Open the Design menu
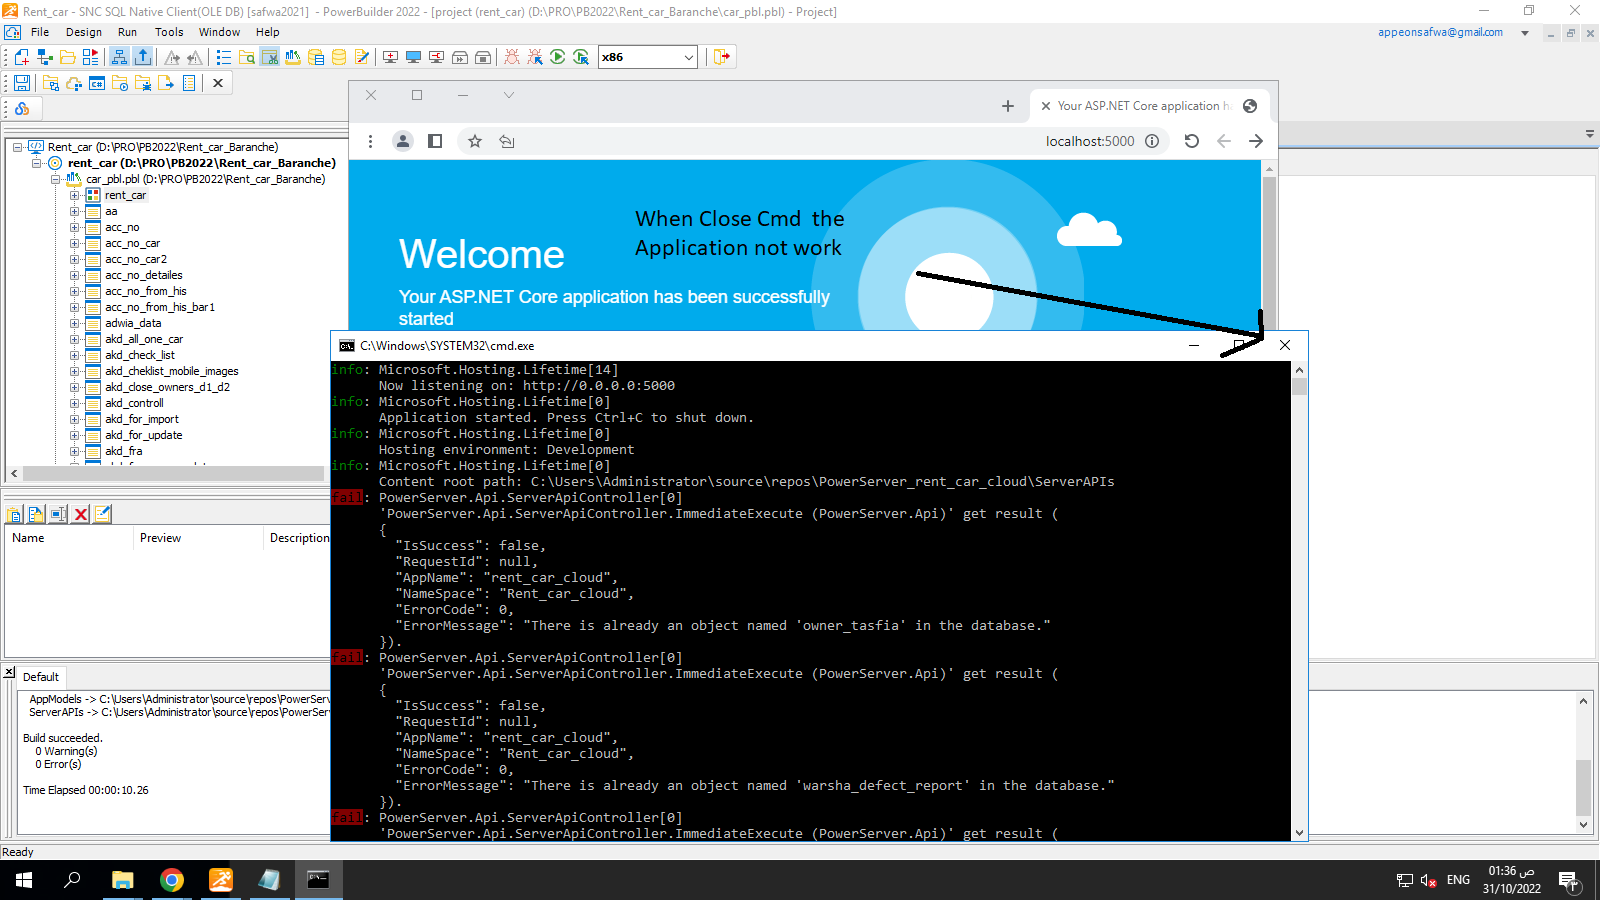The width and height of the screenshot is (1600, 900). [84, 32]
